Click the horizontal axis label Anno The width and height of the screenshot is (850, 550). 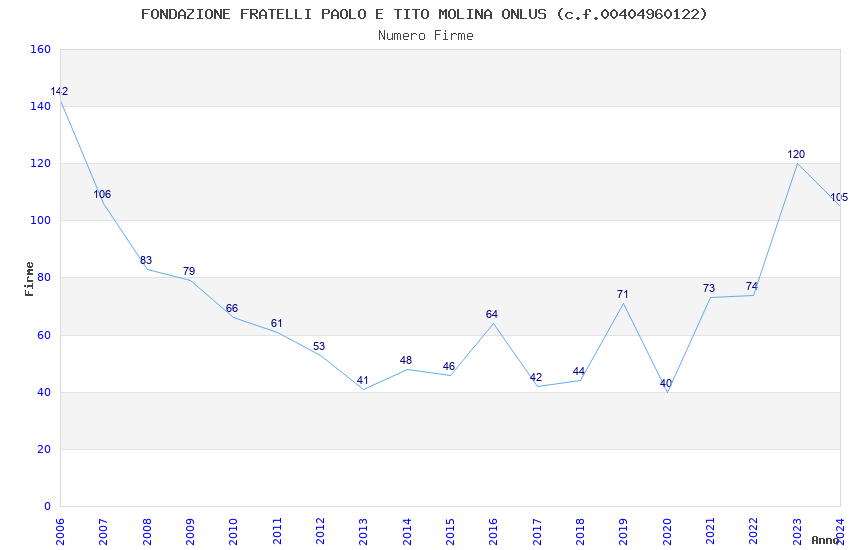(825, 540)
